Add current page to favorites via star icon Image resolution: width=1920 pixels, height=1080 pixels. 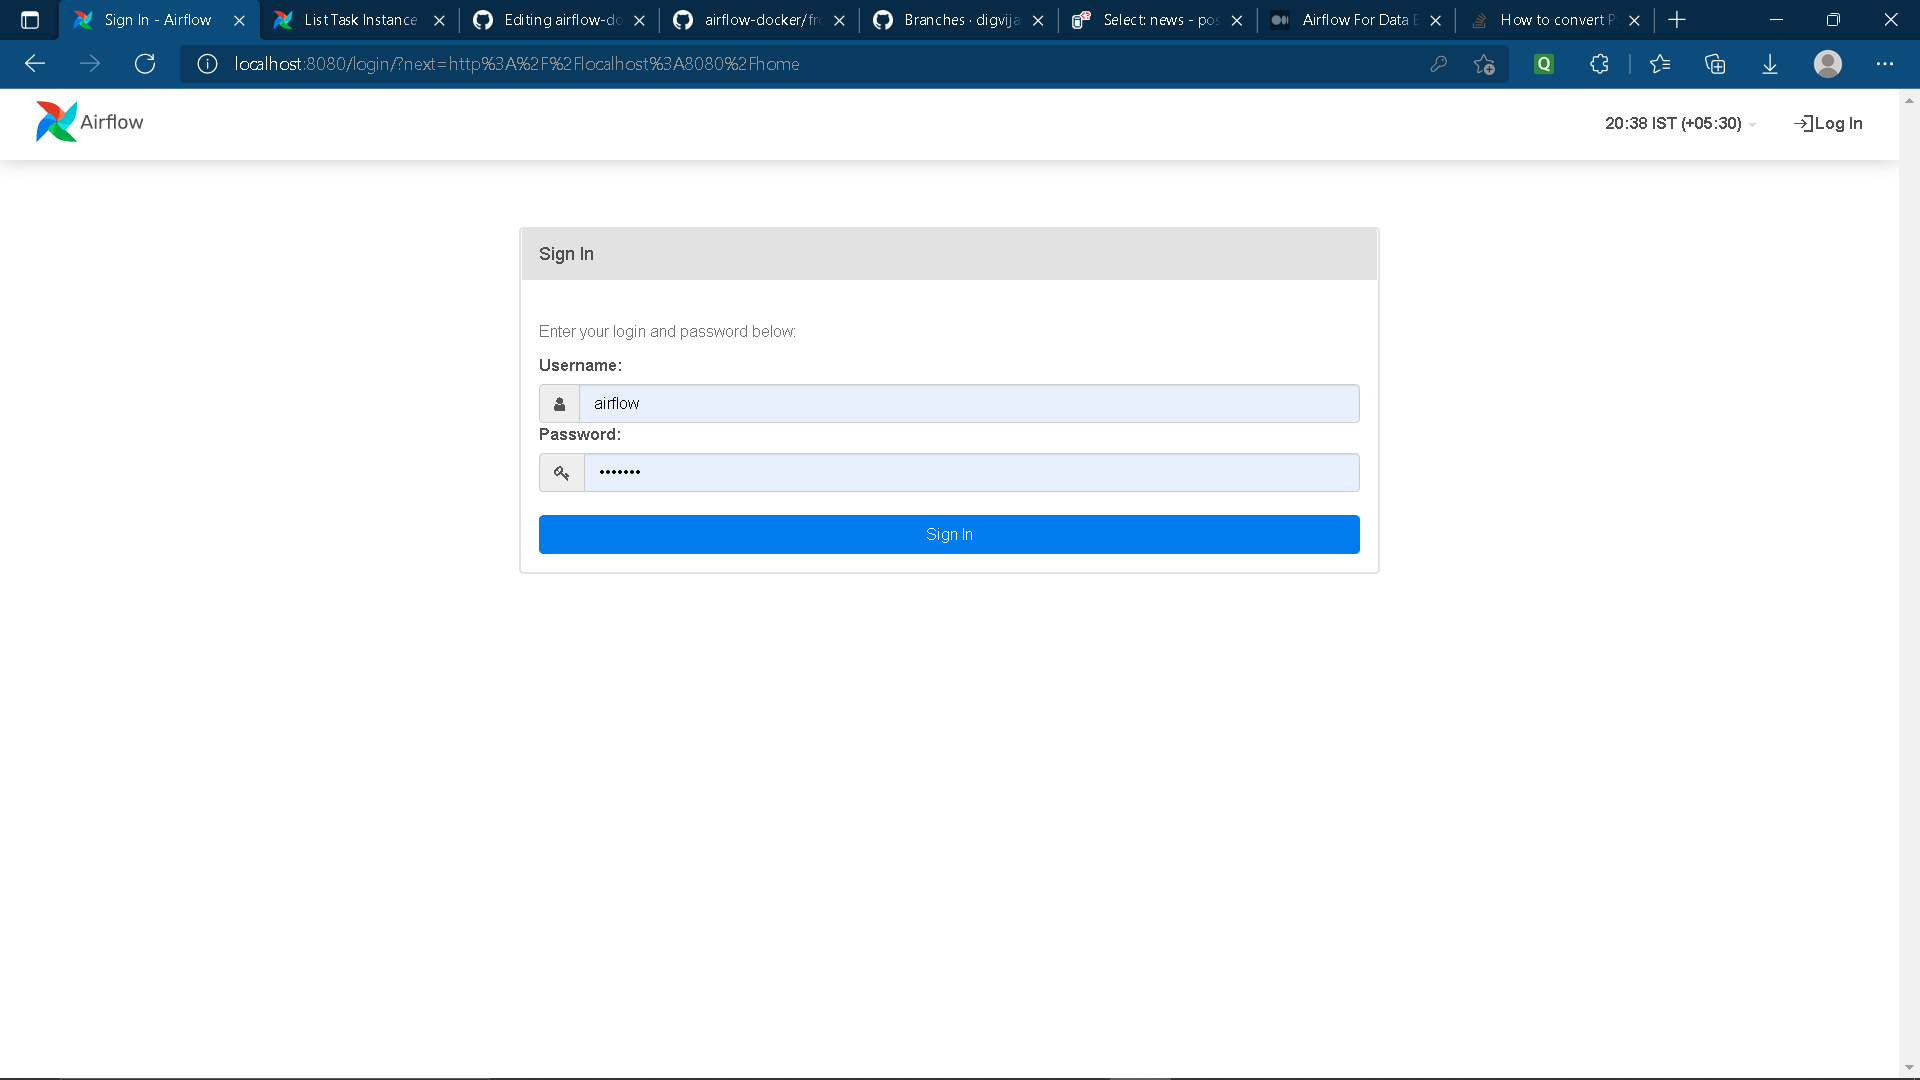(x=1485, y=63)
